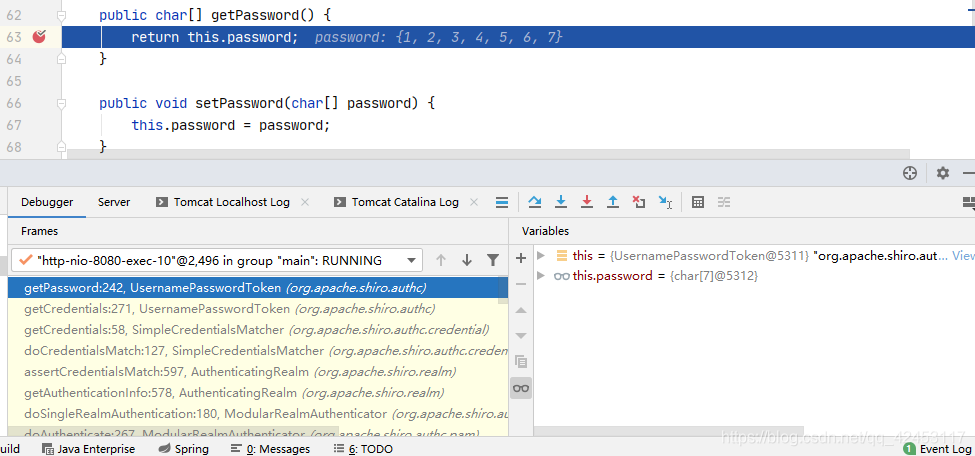This screenshot has height=456, width=975.
Task: Click the previous frame up arrow
Action: (441, 260)
